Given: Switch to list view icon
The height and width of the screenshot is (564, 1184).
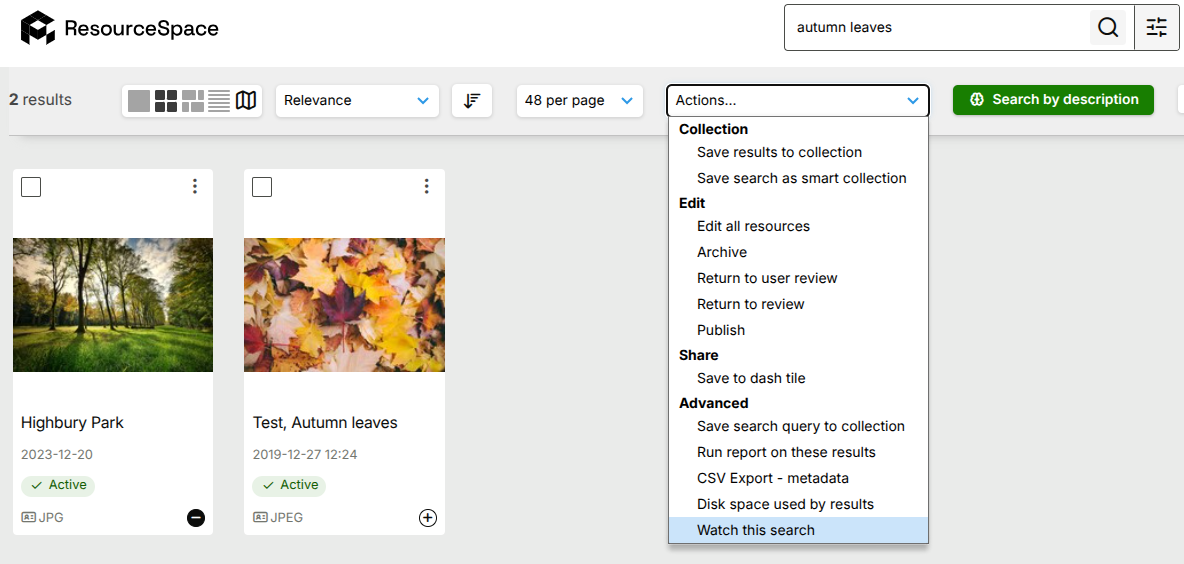Looking at the screenshot, I should (219, 100).
